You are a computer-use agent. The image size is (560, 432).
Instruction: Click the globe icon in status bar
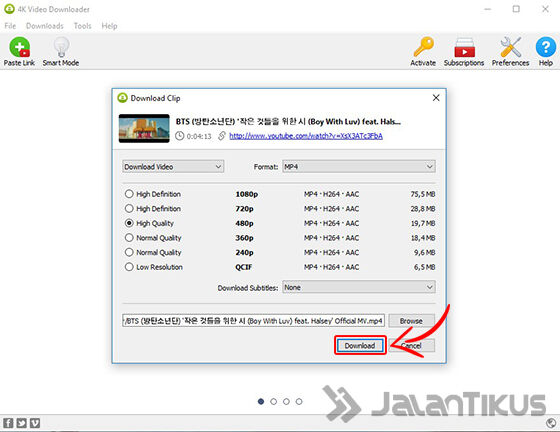[x=551, y=423]
